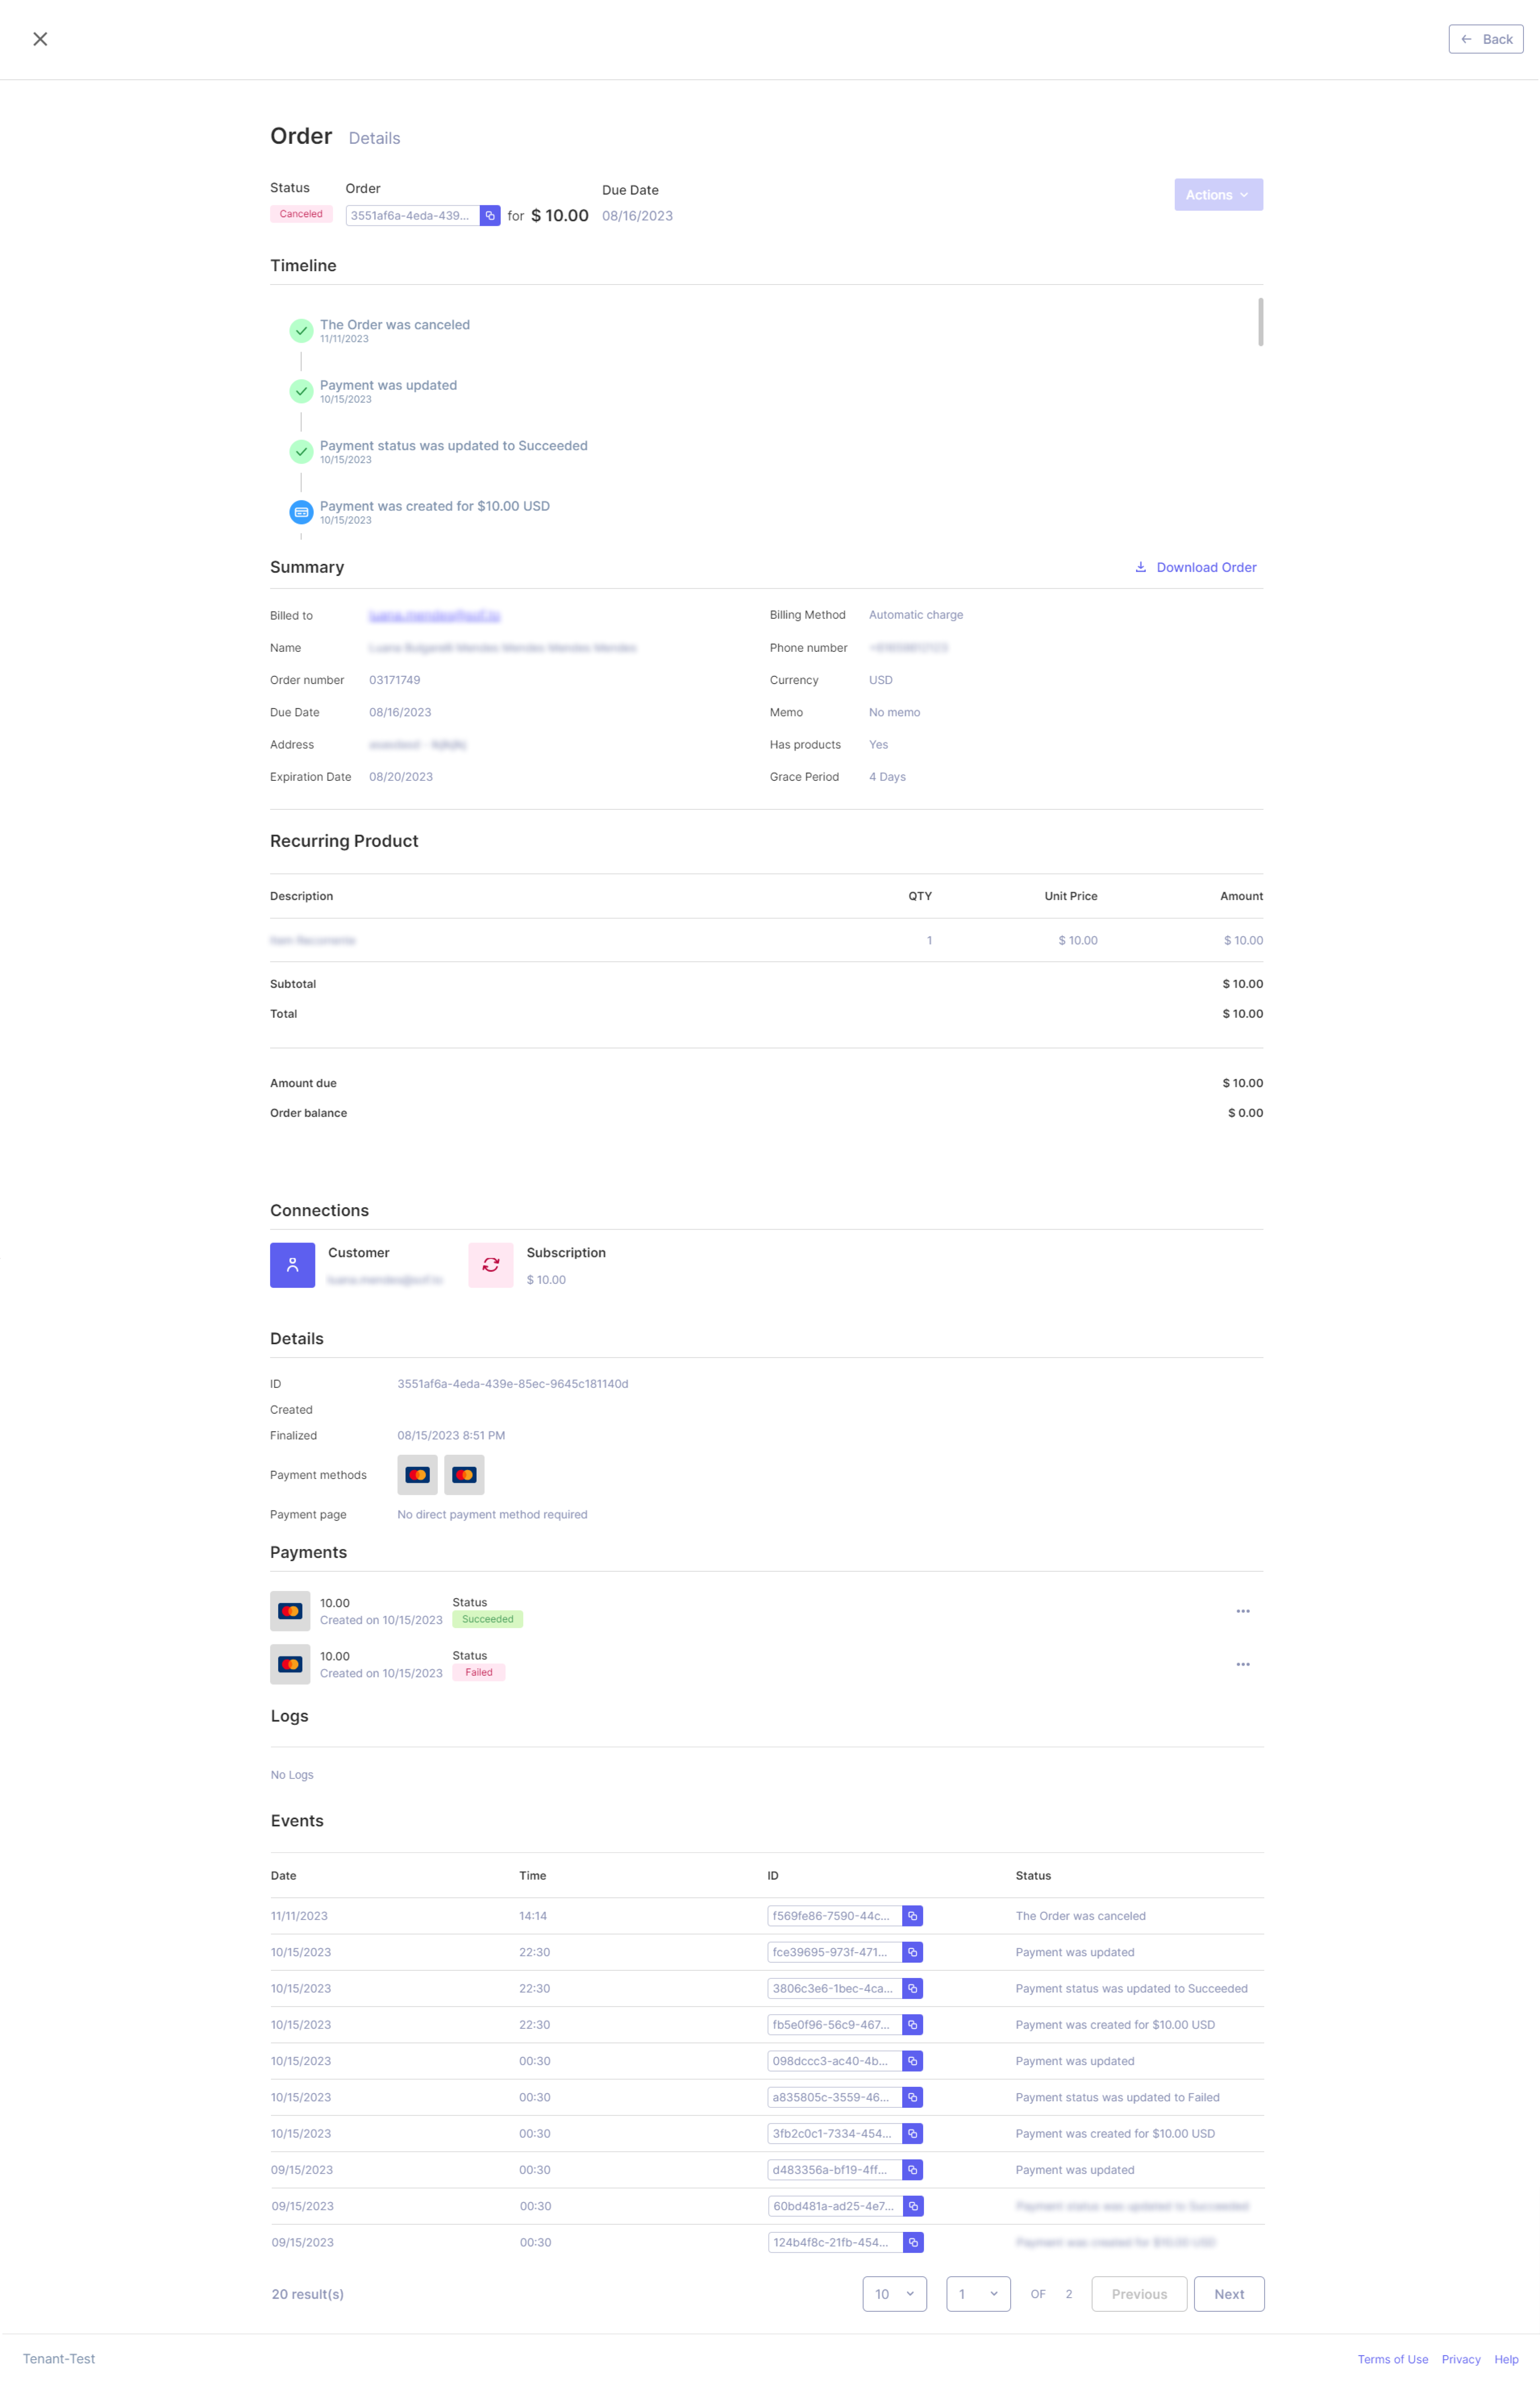
Task: Select the second Mastercard payment method icon
Action: click(464, 1475)
